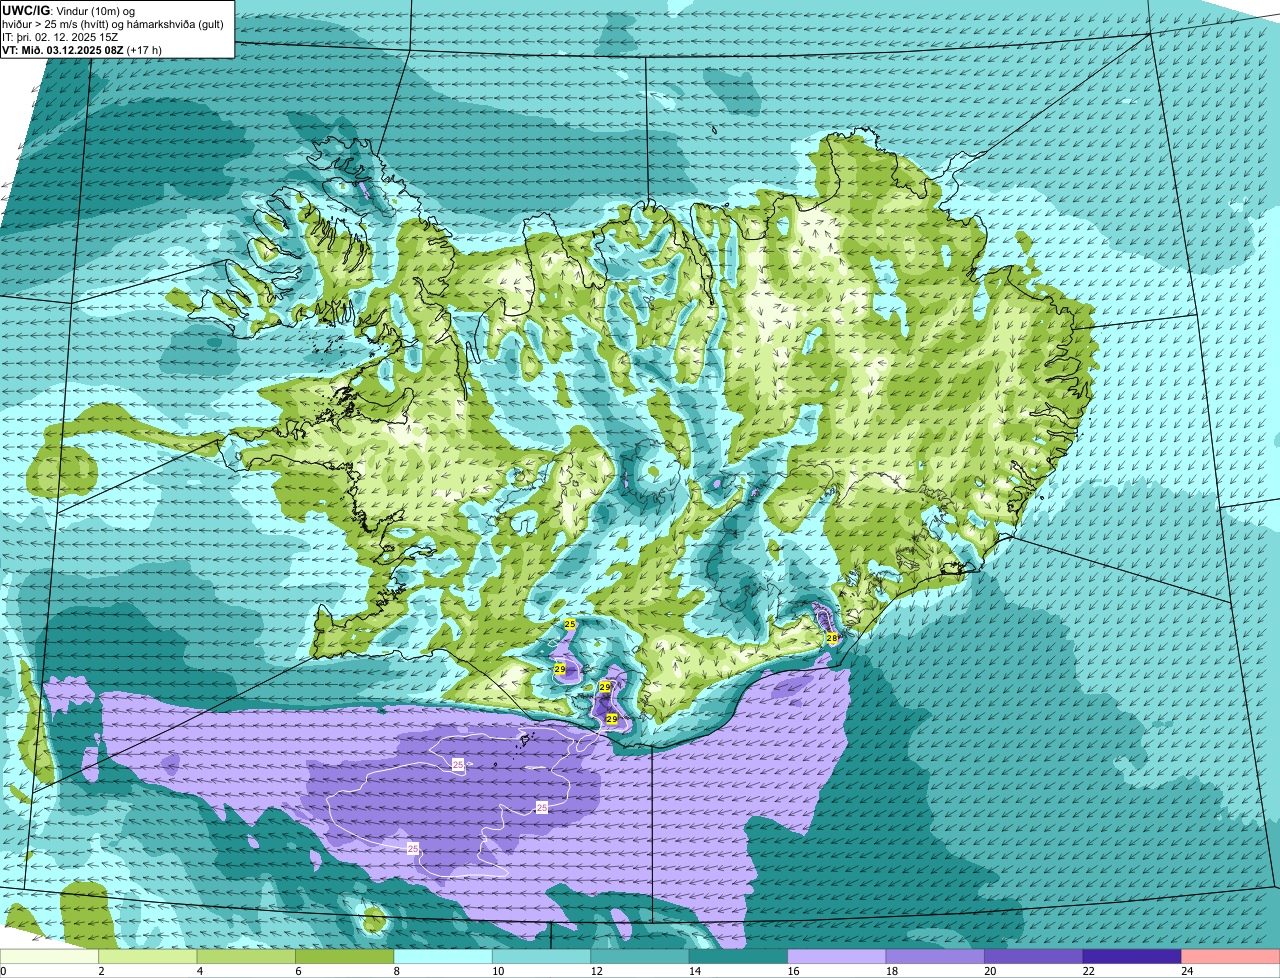
Task: Click the '24' tick on the color scale
Action: click(1186, 970)
